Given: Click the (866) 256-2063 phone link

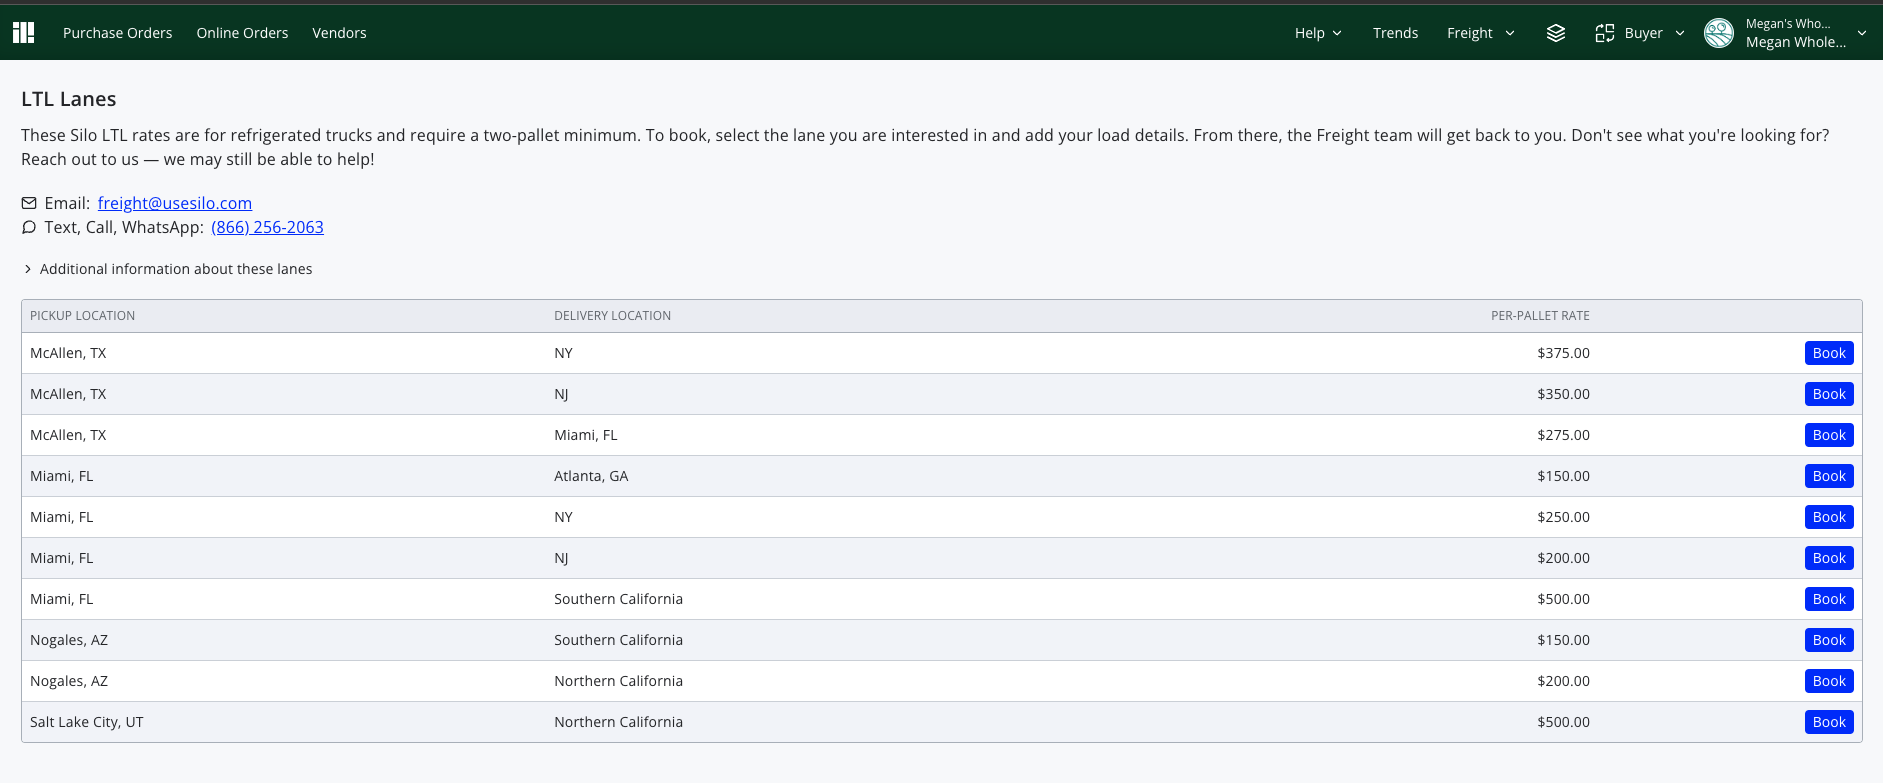Looking at the screenshot, I should pyautogui.click(x=267, y=227).
